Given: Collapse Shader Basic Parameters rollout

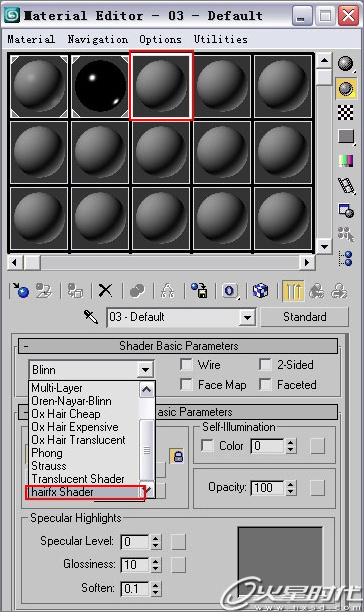Looking at the screenshot, I should (x=178, y=346).
